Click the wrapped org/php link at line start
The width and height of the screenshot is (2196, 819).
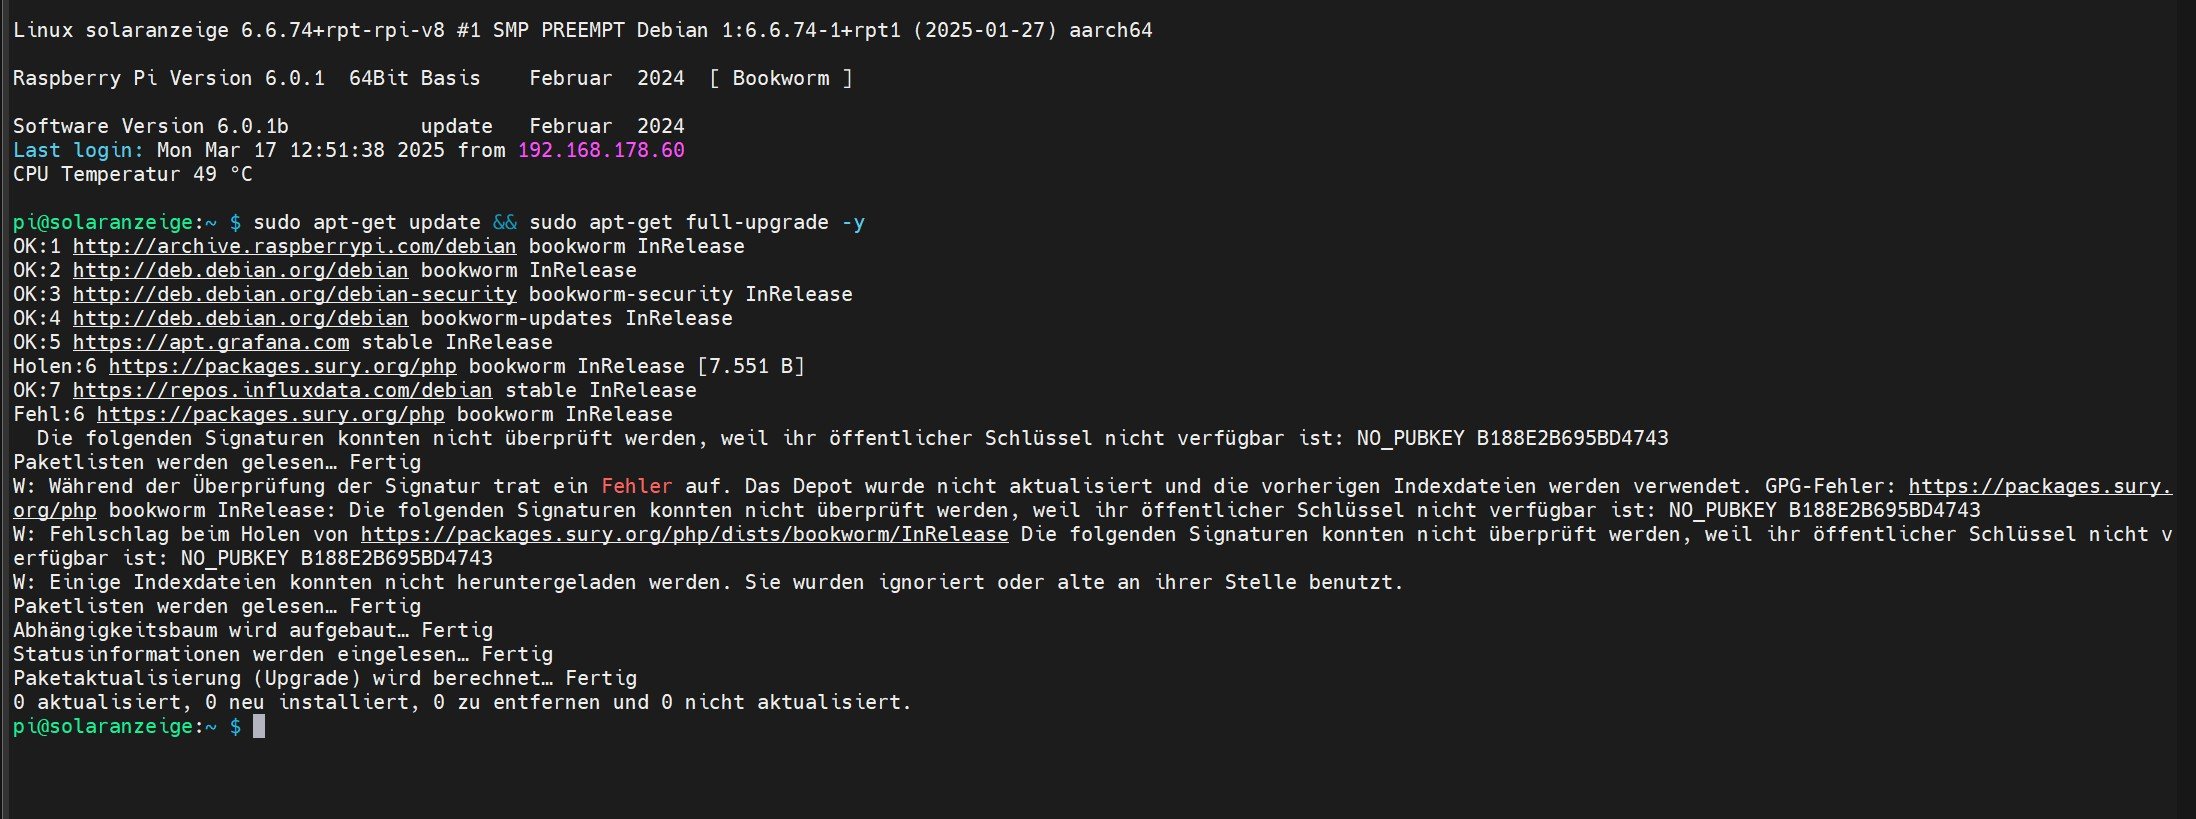click(54, 510)
